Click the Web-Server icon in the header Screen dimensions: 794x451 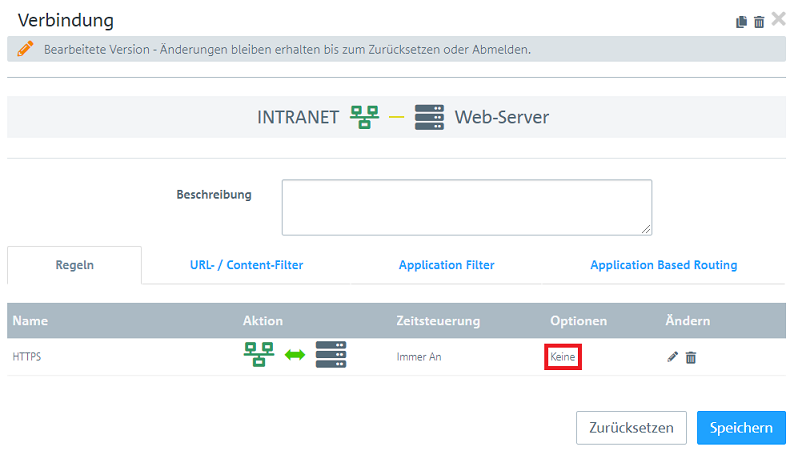[428, 117]
